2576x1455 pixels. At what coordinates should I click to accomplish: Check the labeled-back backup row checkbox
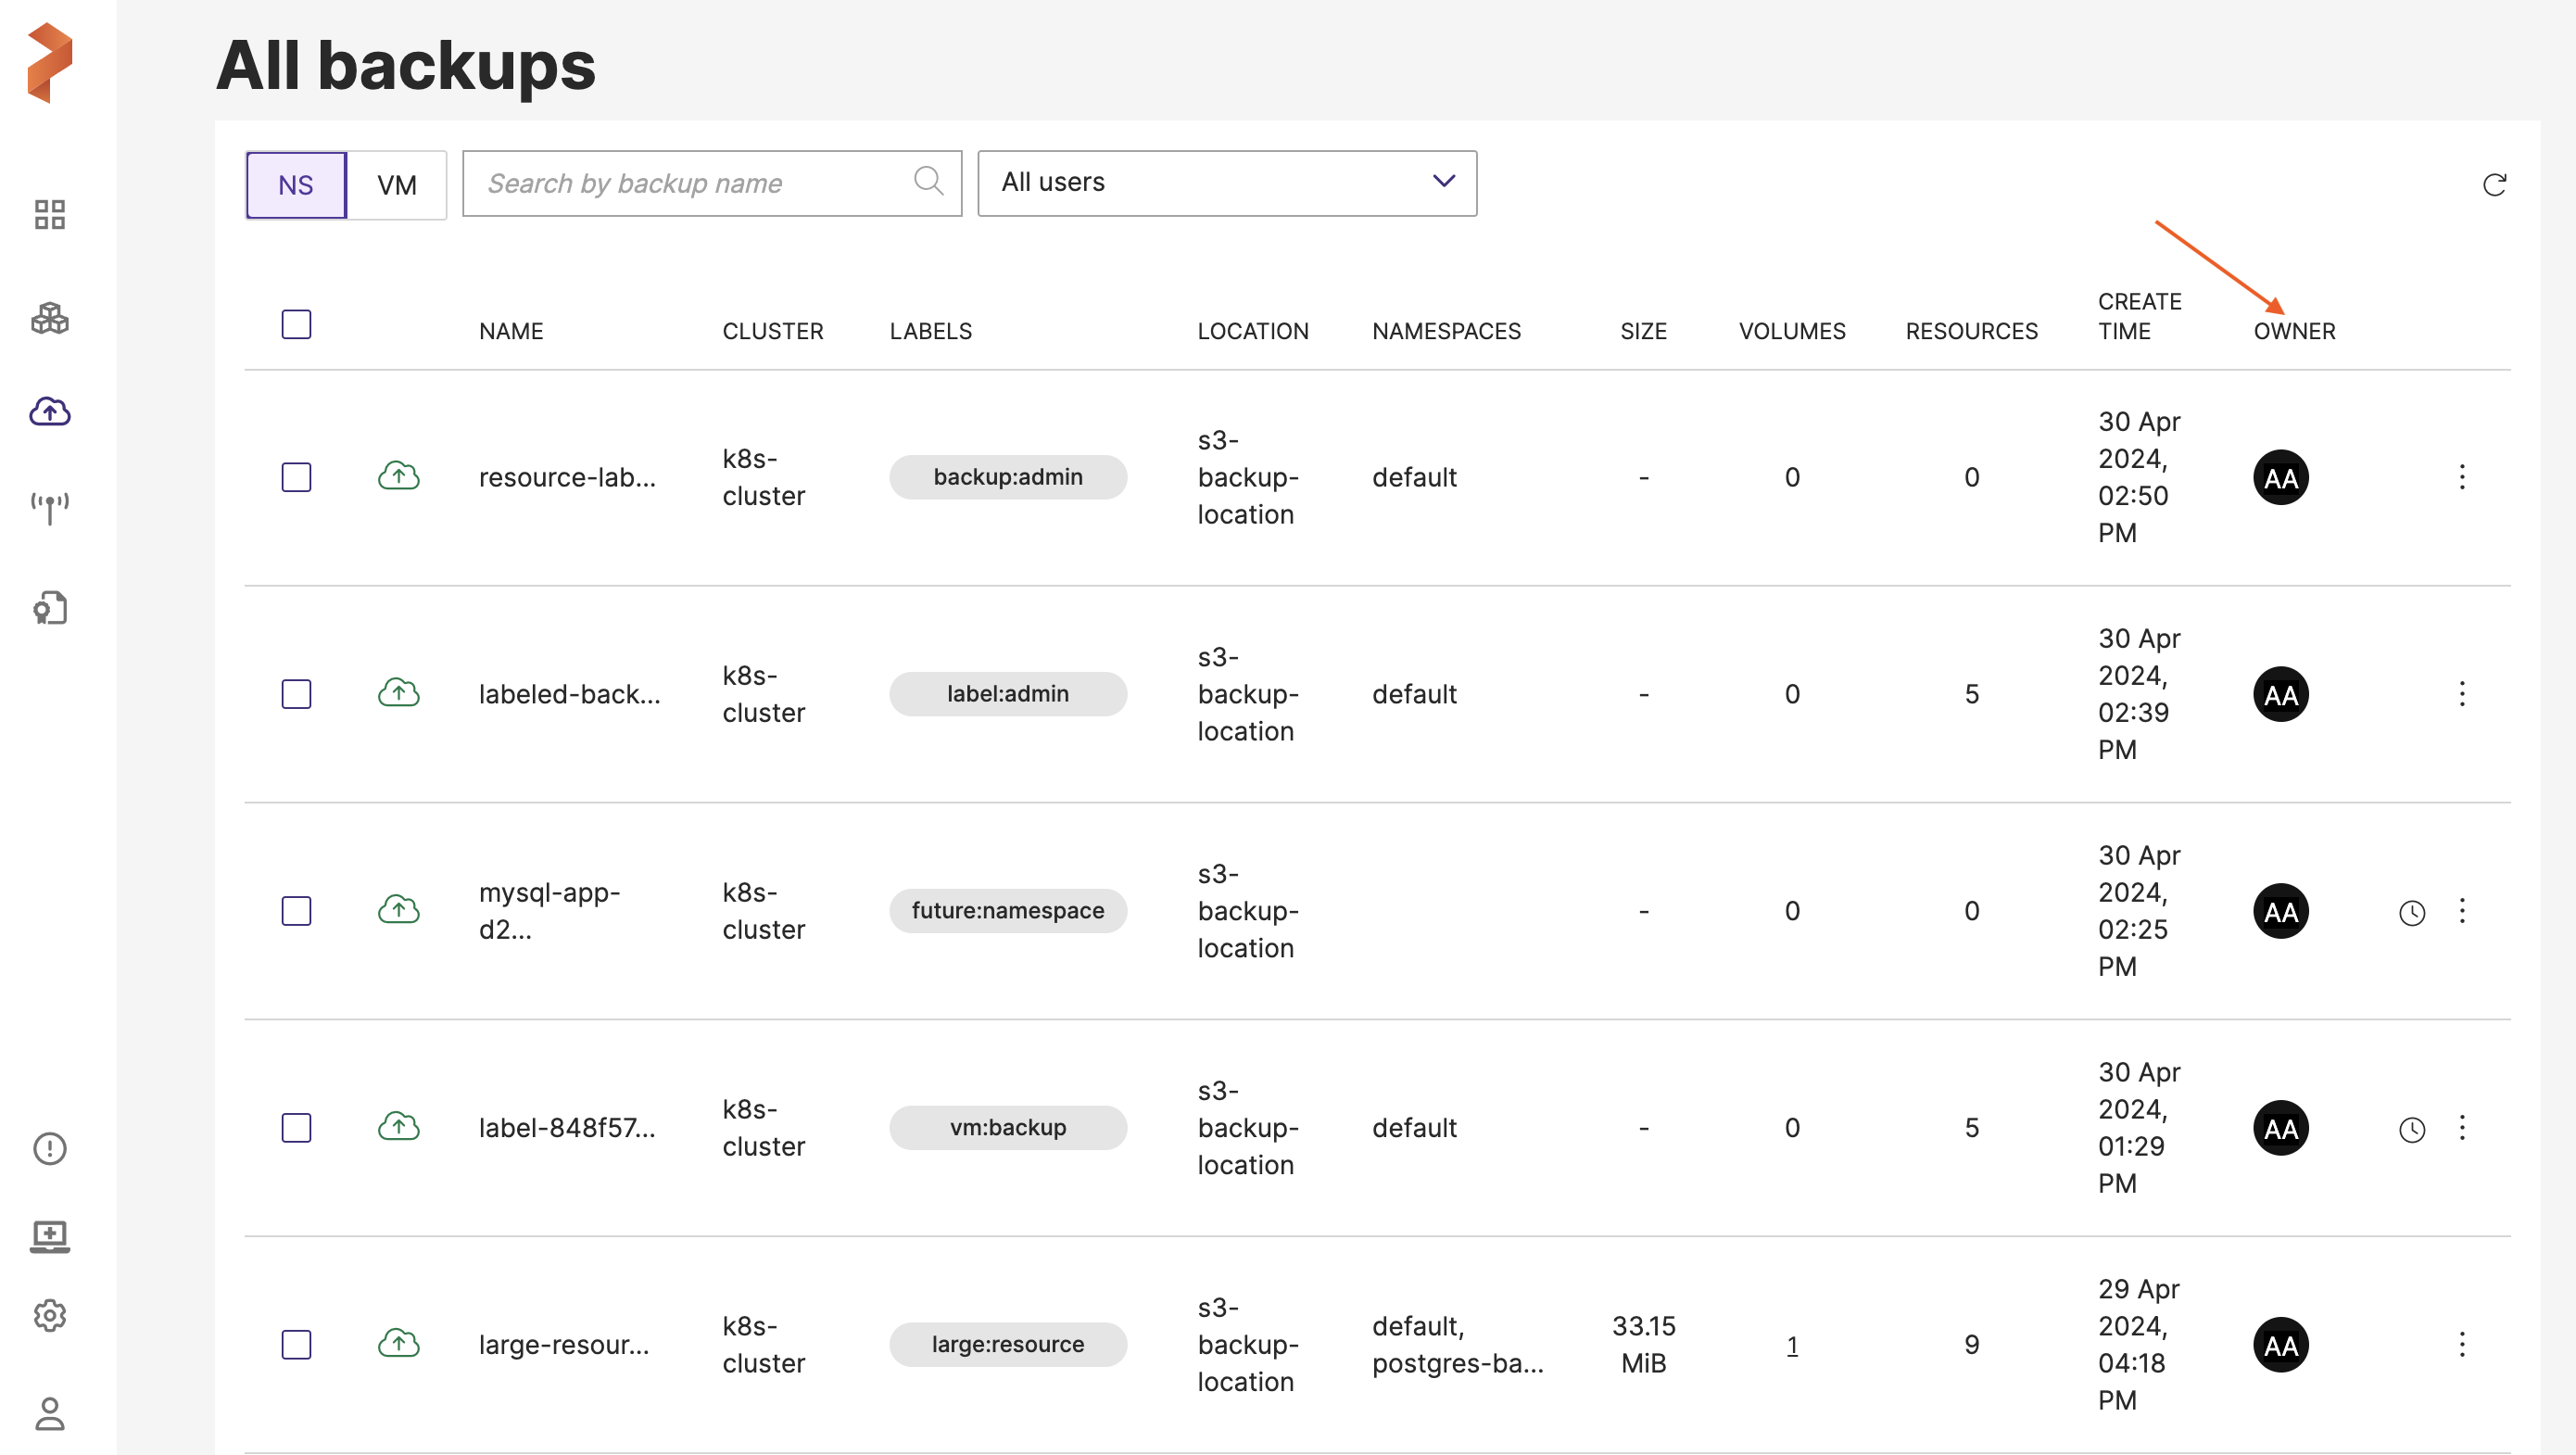point(296,694)
